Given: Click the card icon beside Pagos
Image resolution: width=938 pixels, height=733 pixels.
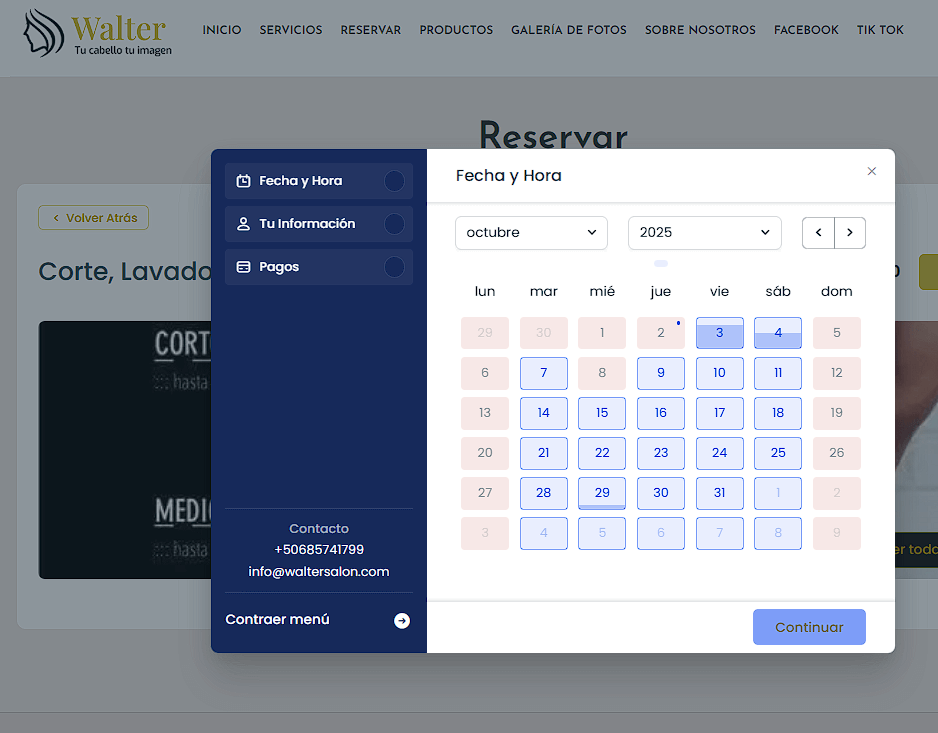Looking at the screenshot, I should click(243, 267).
